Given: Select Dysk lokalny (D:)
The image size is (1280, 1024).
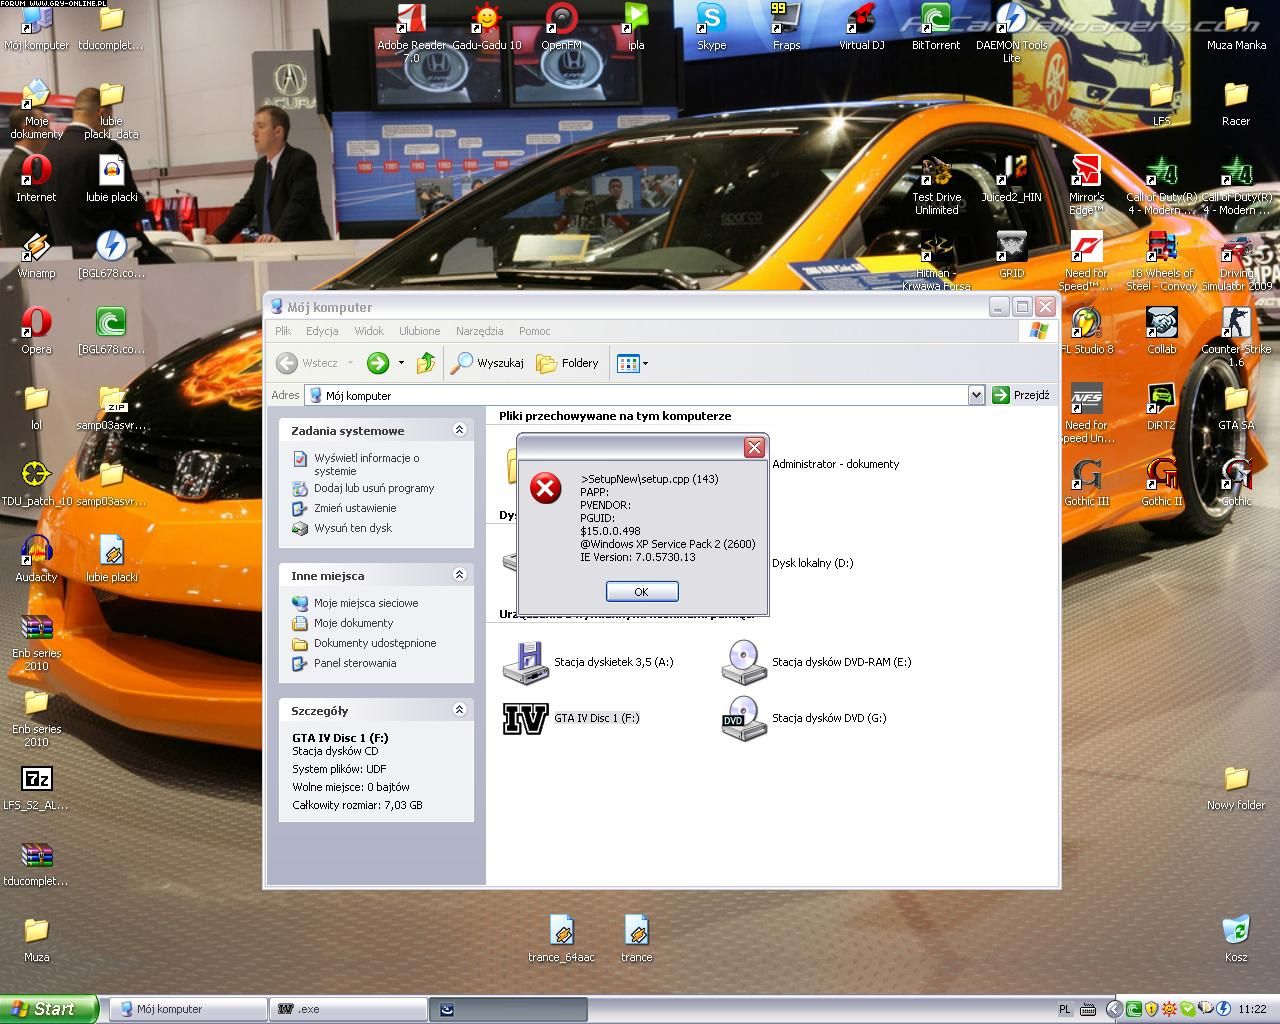Looking at the screenshot, I should (x=812, y=563).
